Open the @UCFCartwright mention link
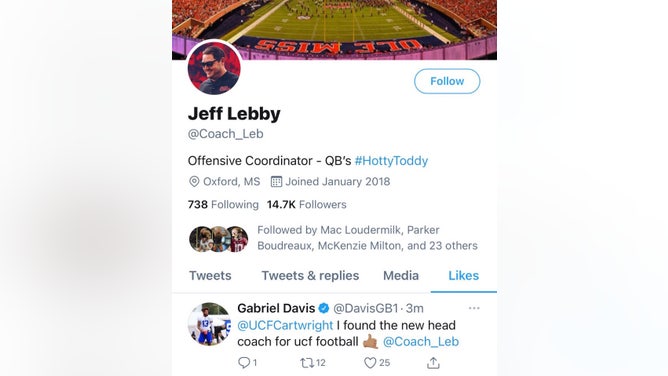Image resolution: width=668 pixels, height=376 pixels. click(285, 325)
